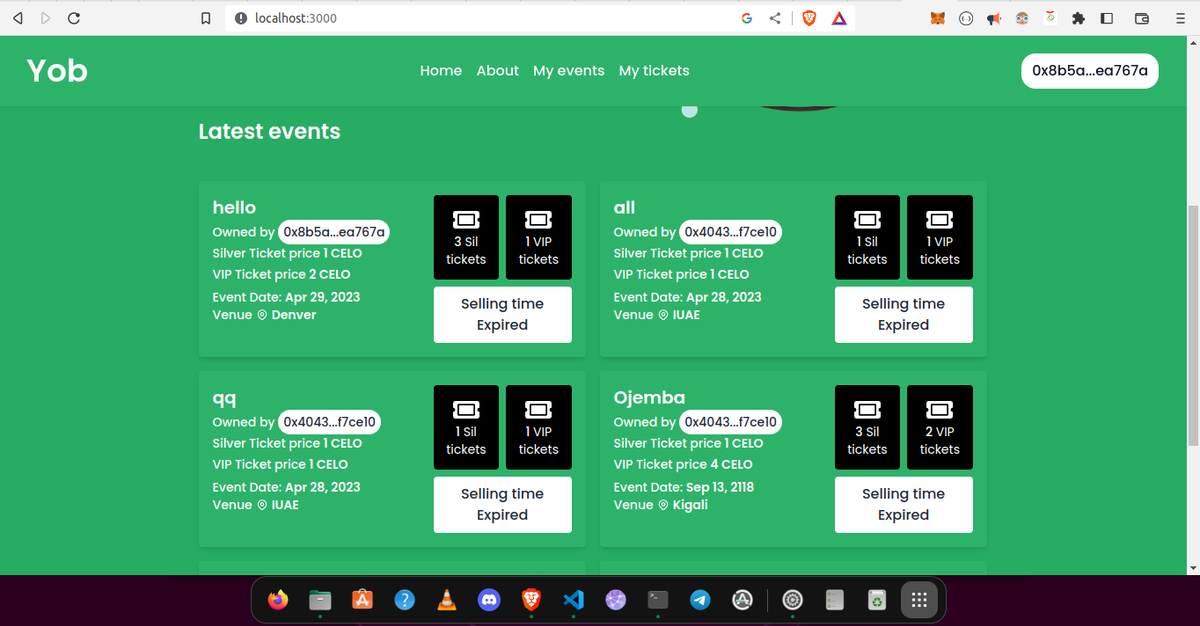The height and width of the screenshot is (626, 1200).
Task: Click the 2 VIP tickets tile for Ojemba
Action: click(x=939, y=427)
